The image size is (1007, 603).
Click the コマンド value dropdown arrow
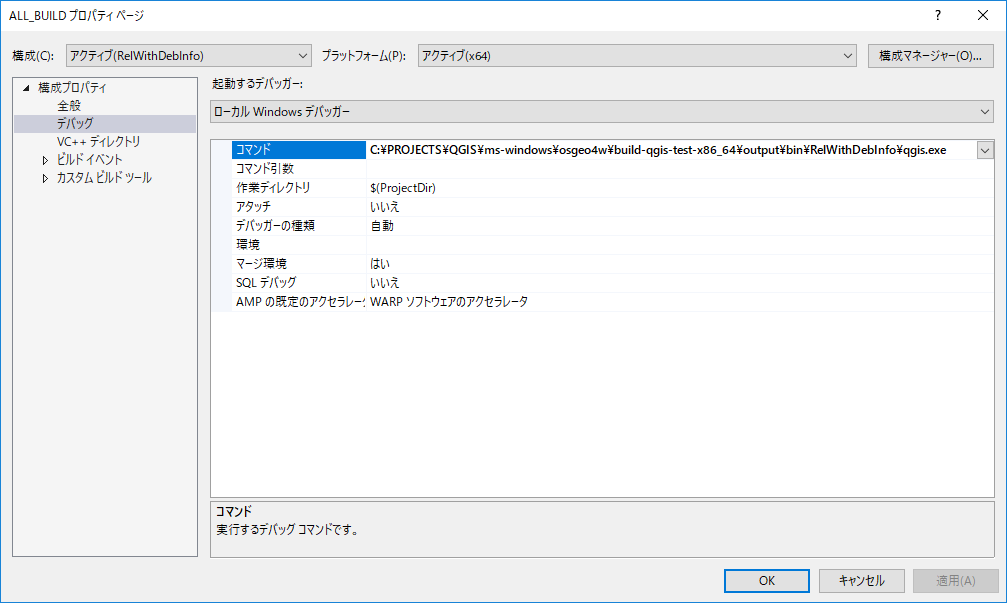pos(985,150)
